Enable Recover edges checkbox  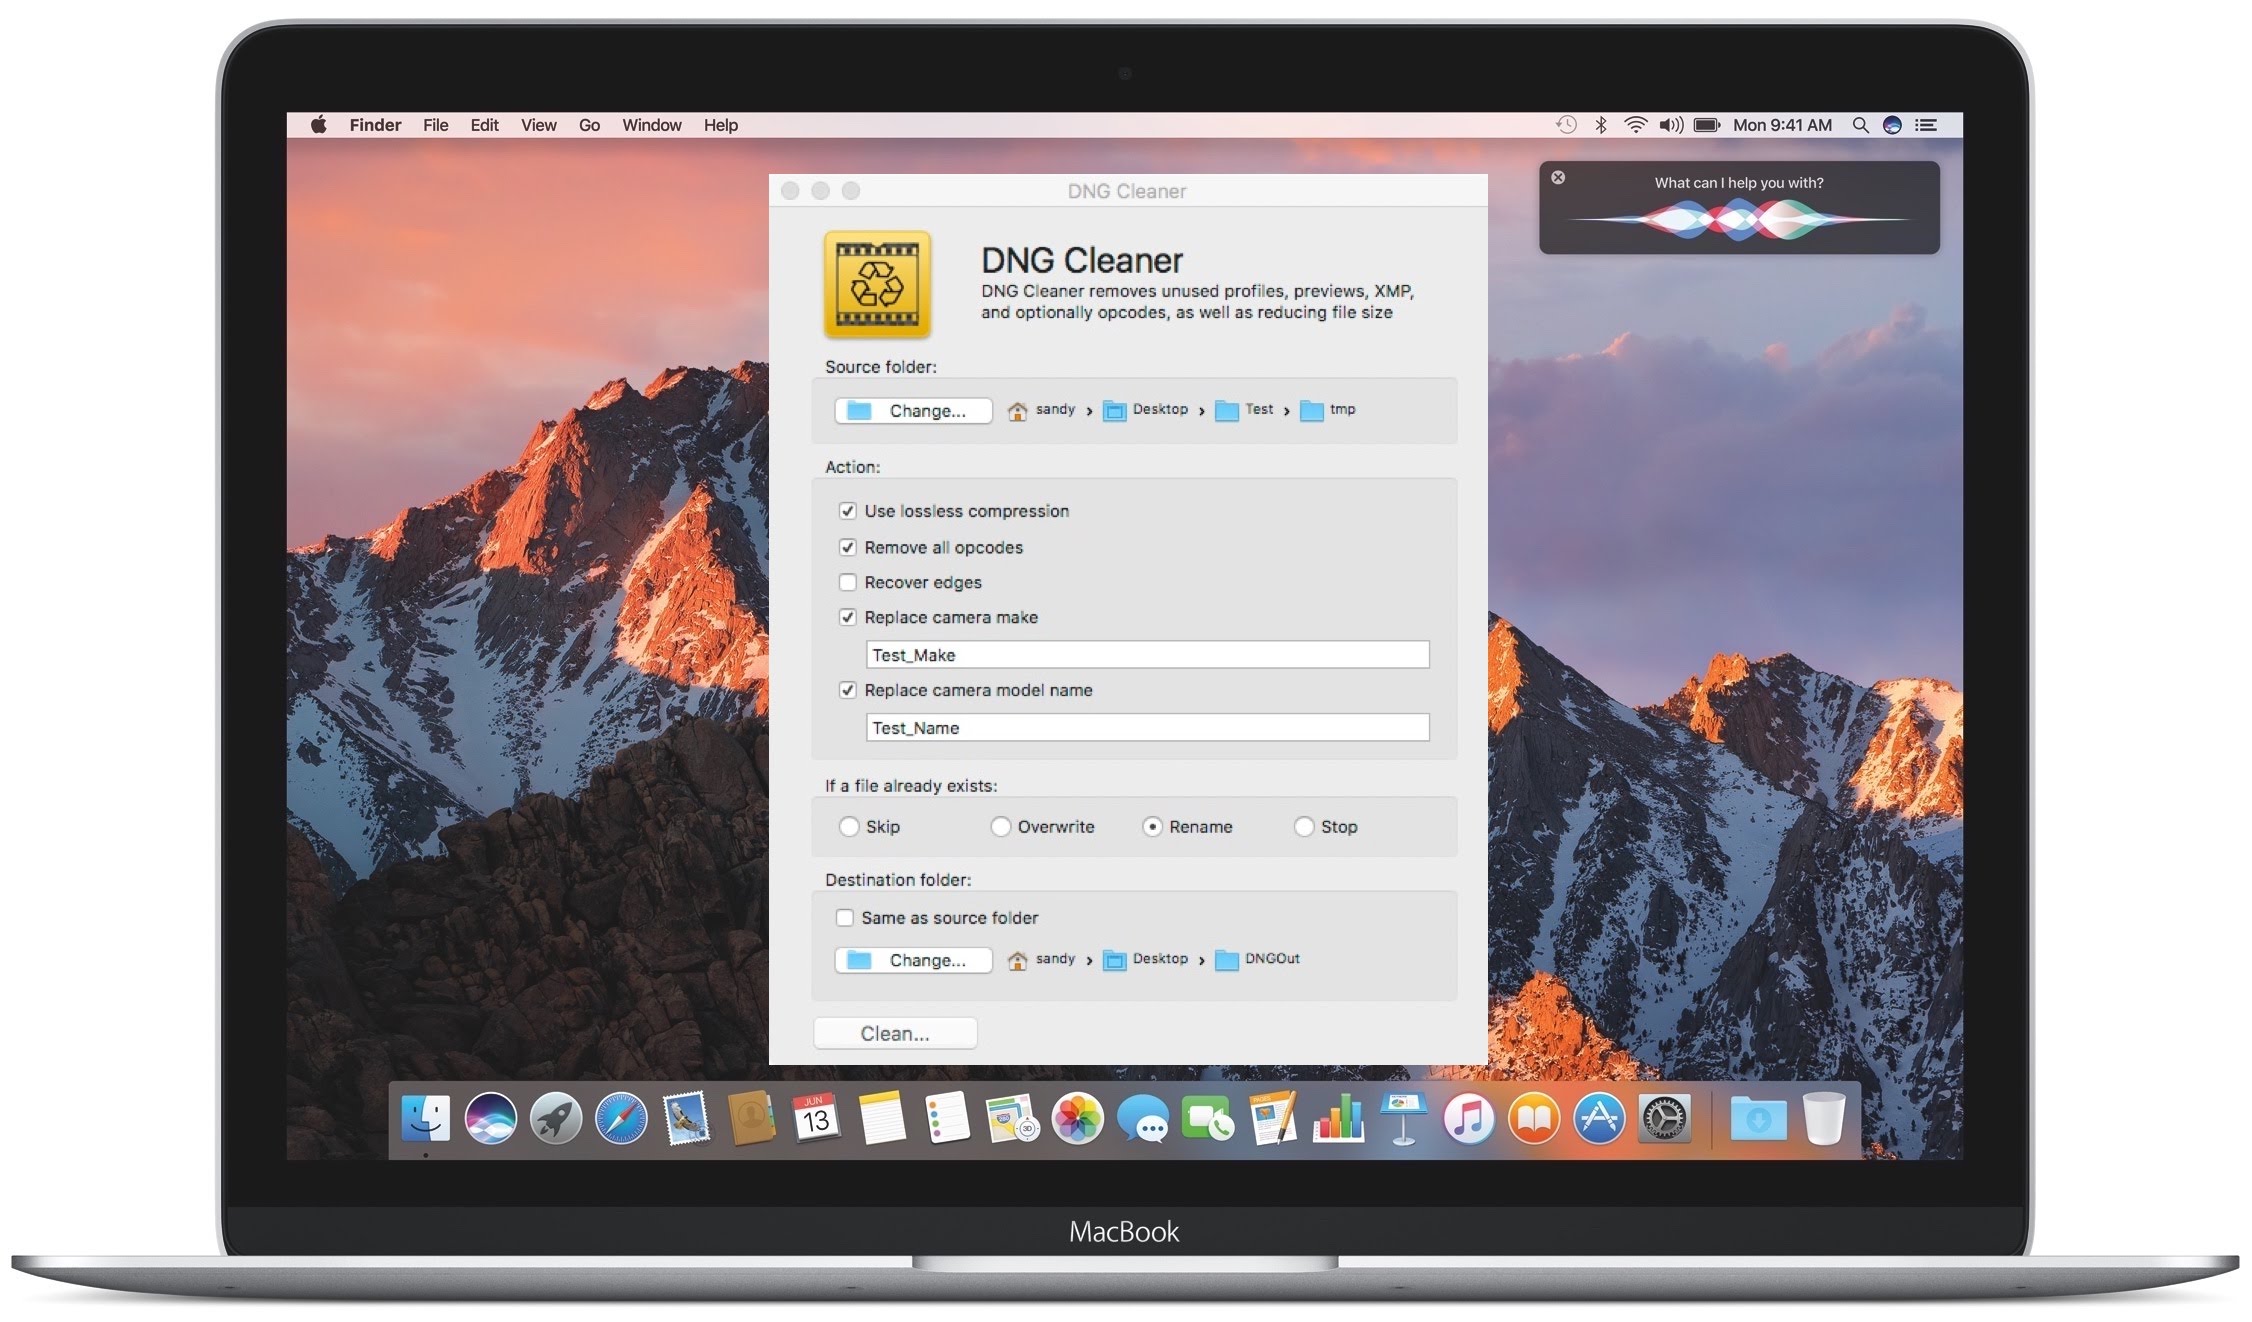point(848,582)
